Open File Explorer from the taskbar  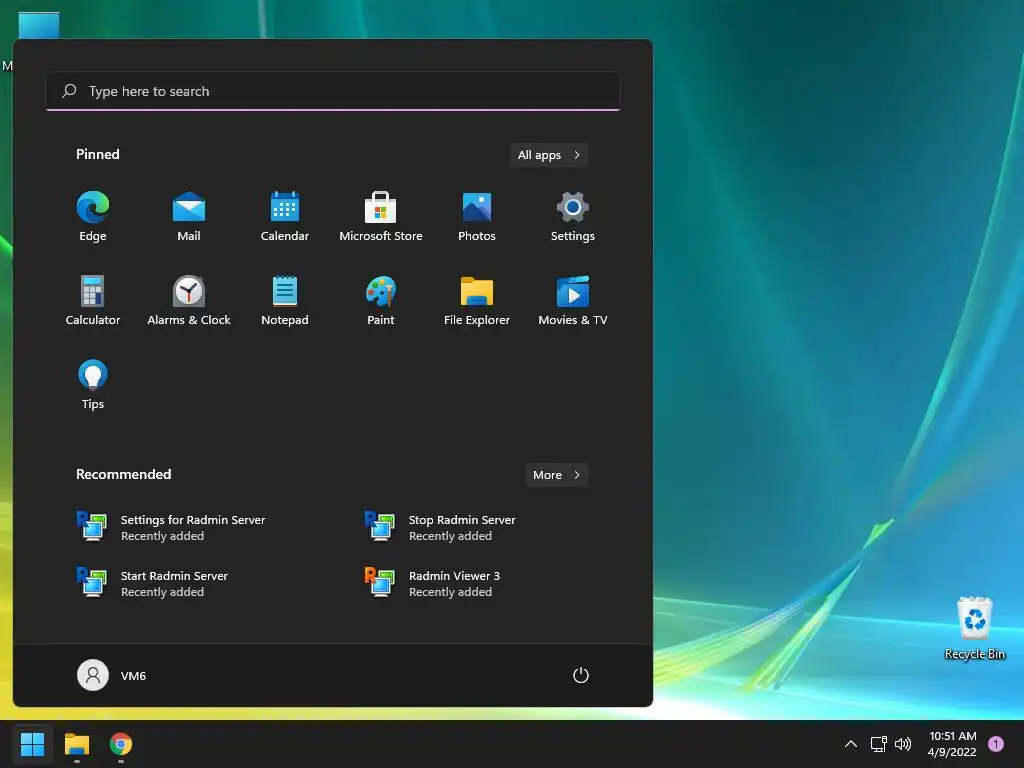click(x=76, y=744)
